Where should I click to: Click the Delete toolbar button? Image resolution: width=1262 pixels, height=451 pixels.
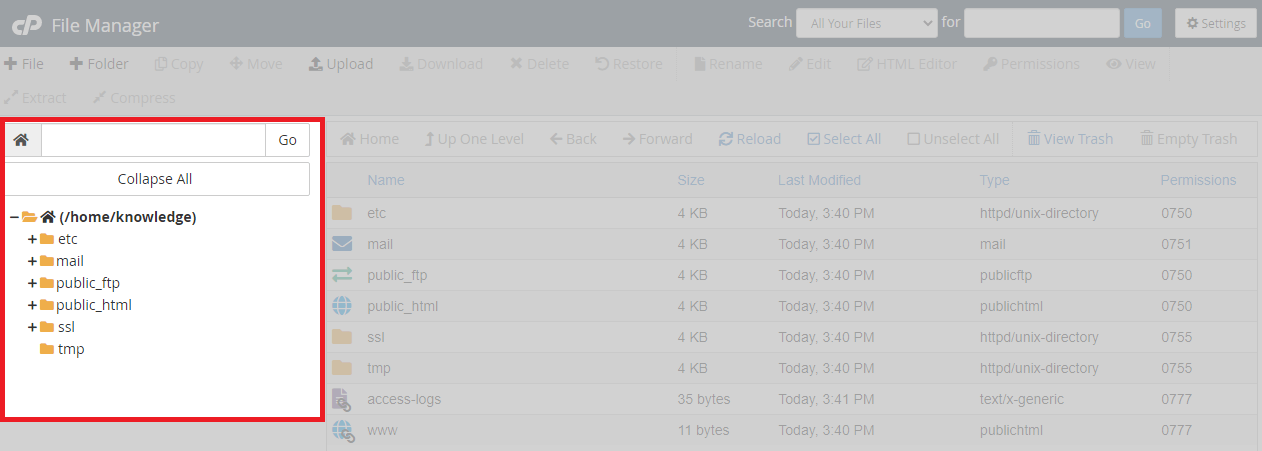click(x=539, y=64)
